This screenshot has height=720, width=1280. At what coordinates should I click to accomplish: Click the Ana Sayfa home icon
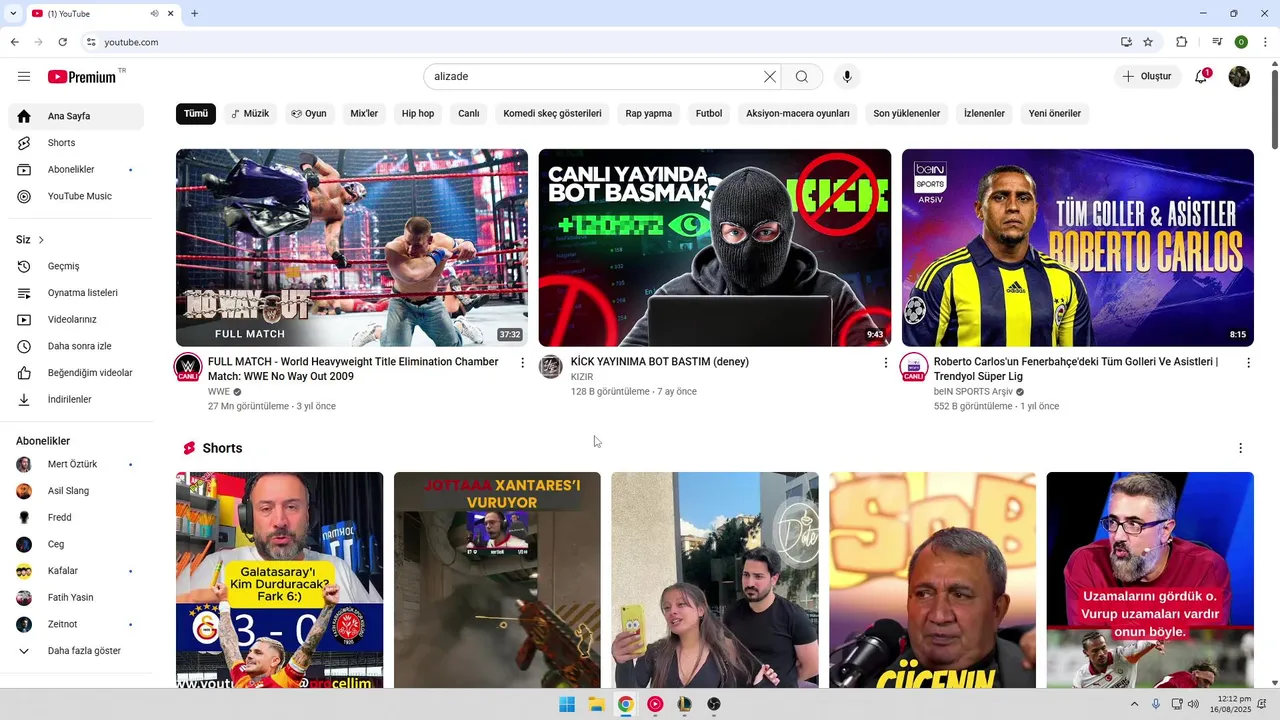(x=24, y=116)
